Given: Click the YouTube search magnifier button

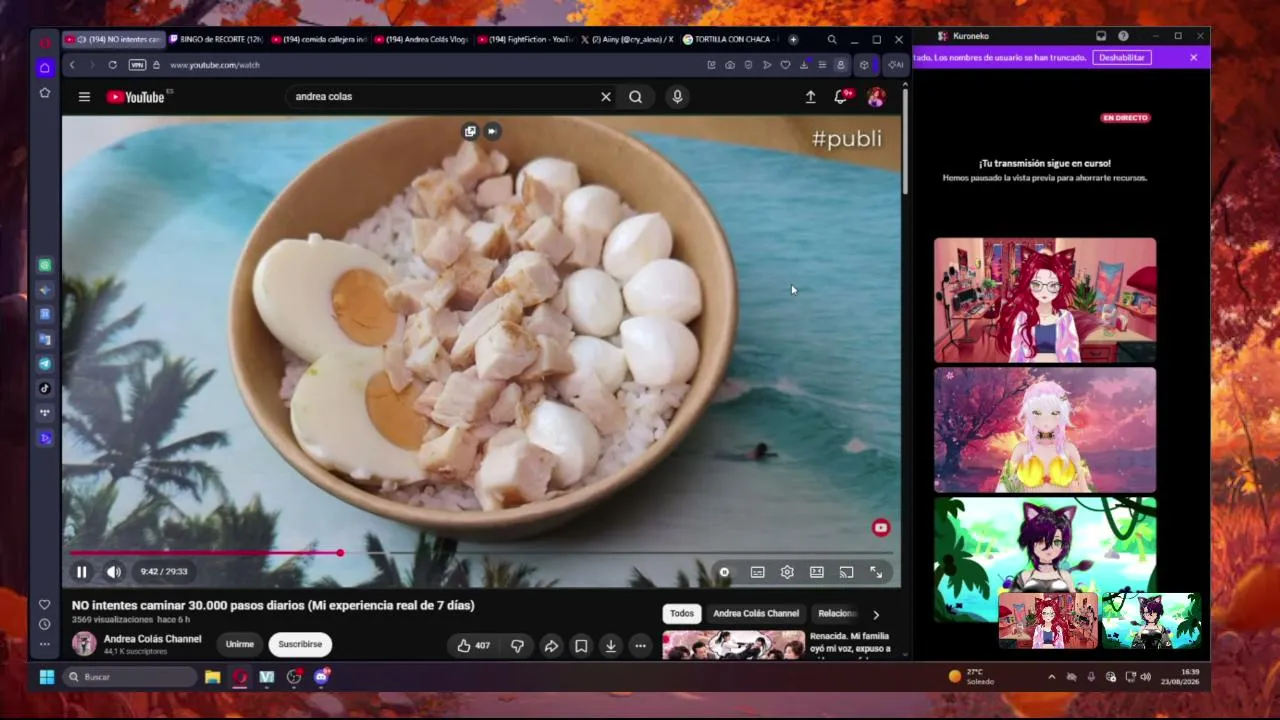Looking at the screenshot, I should tap(635, 97).
